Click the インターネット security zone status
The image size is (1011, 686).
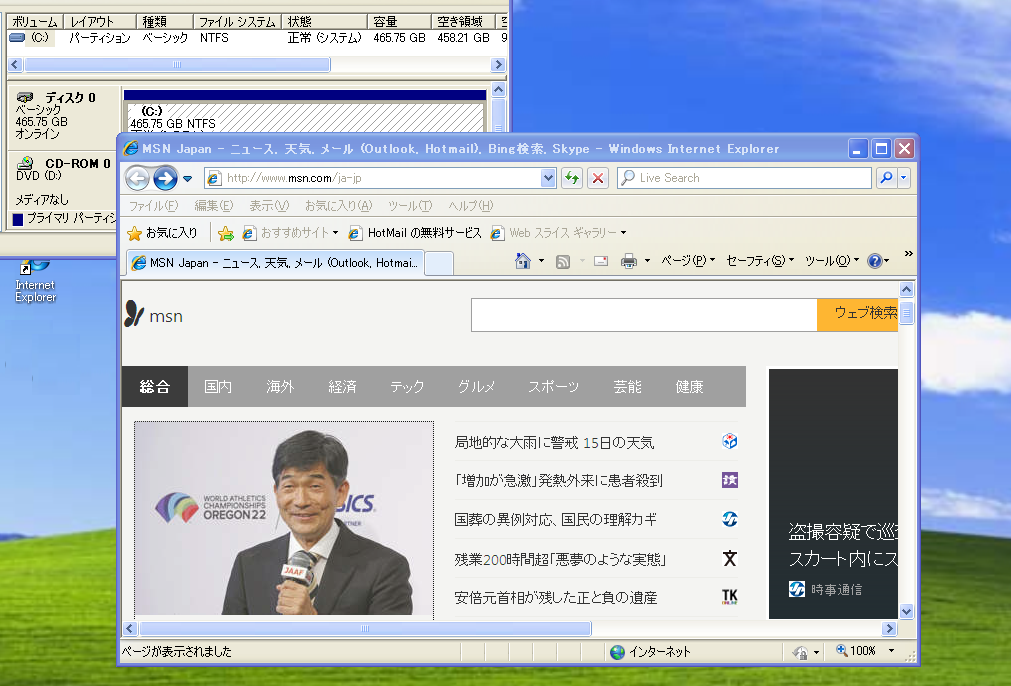(x=651, y=652)
